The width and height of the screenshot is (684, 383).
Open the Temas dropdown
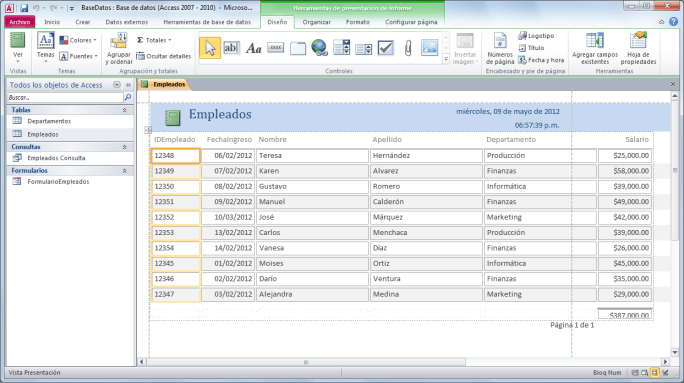pos(45,49)
